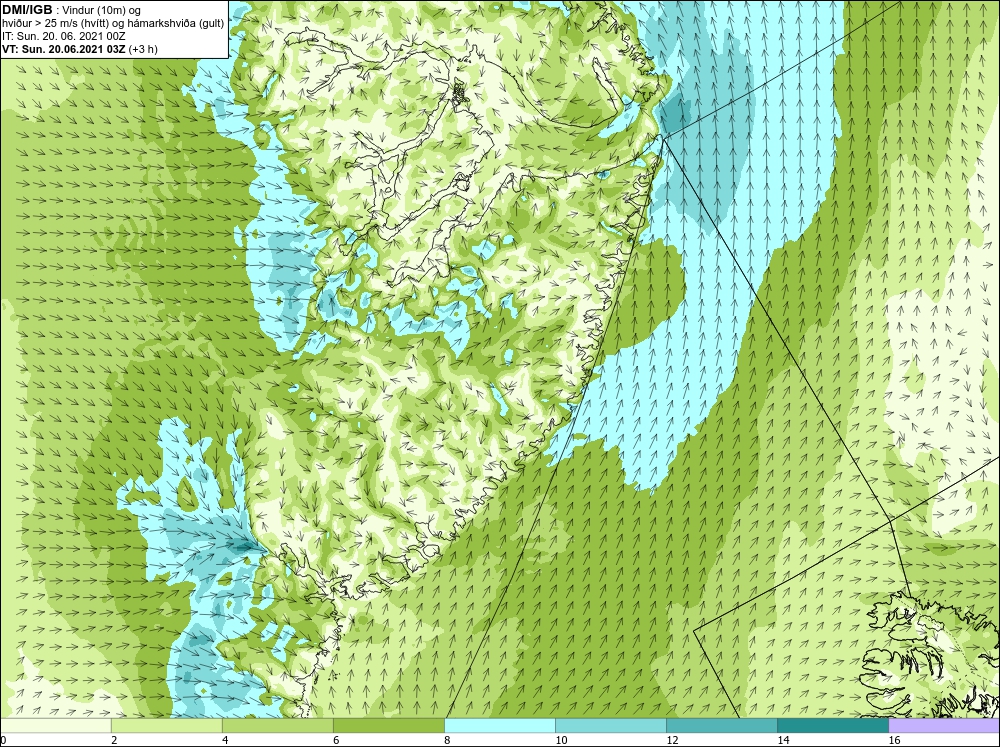
Task: Click the 14–16 m/s dark teal legend swatch
Action: click(832, 725)
